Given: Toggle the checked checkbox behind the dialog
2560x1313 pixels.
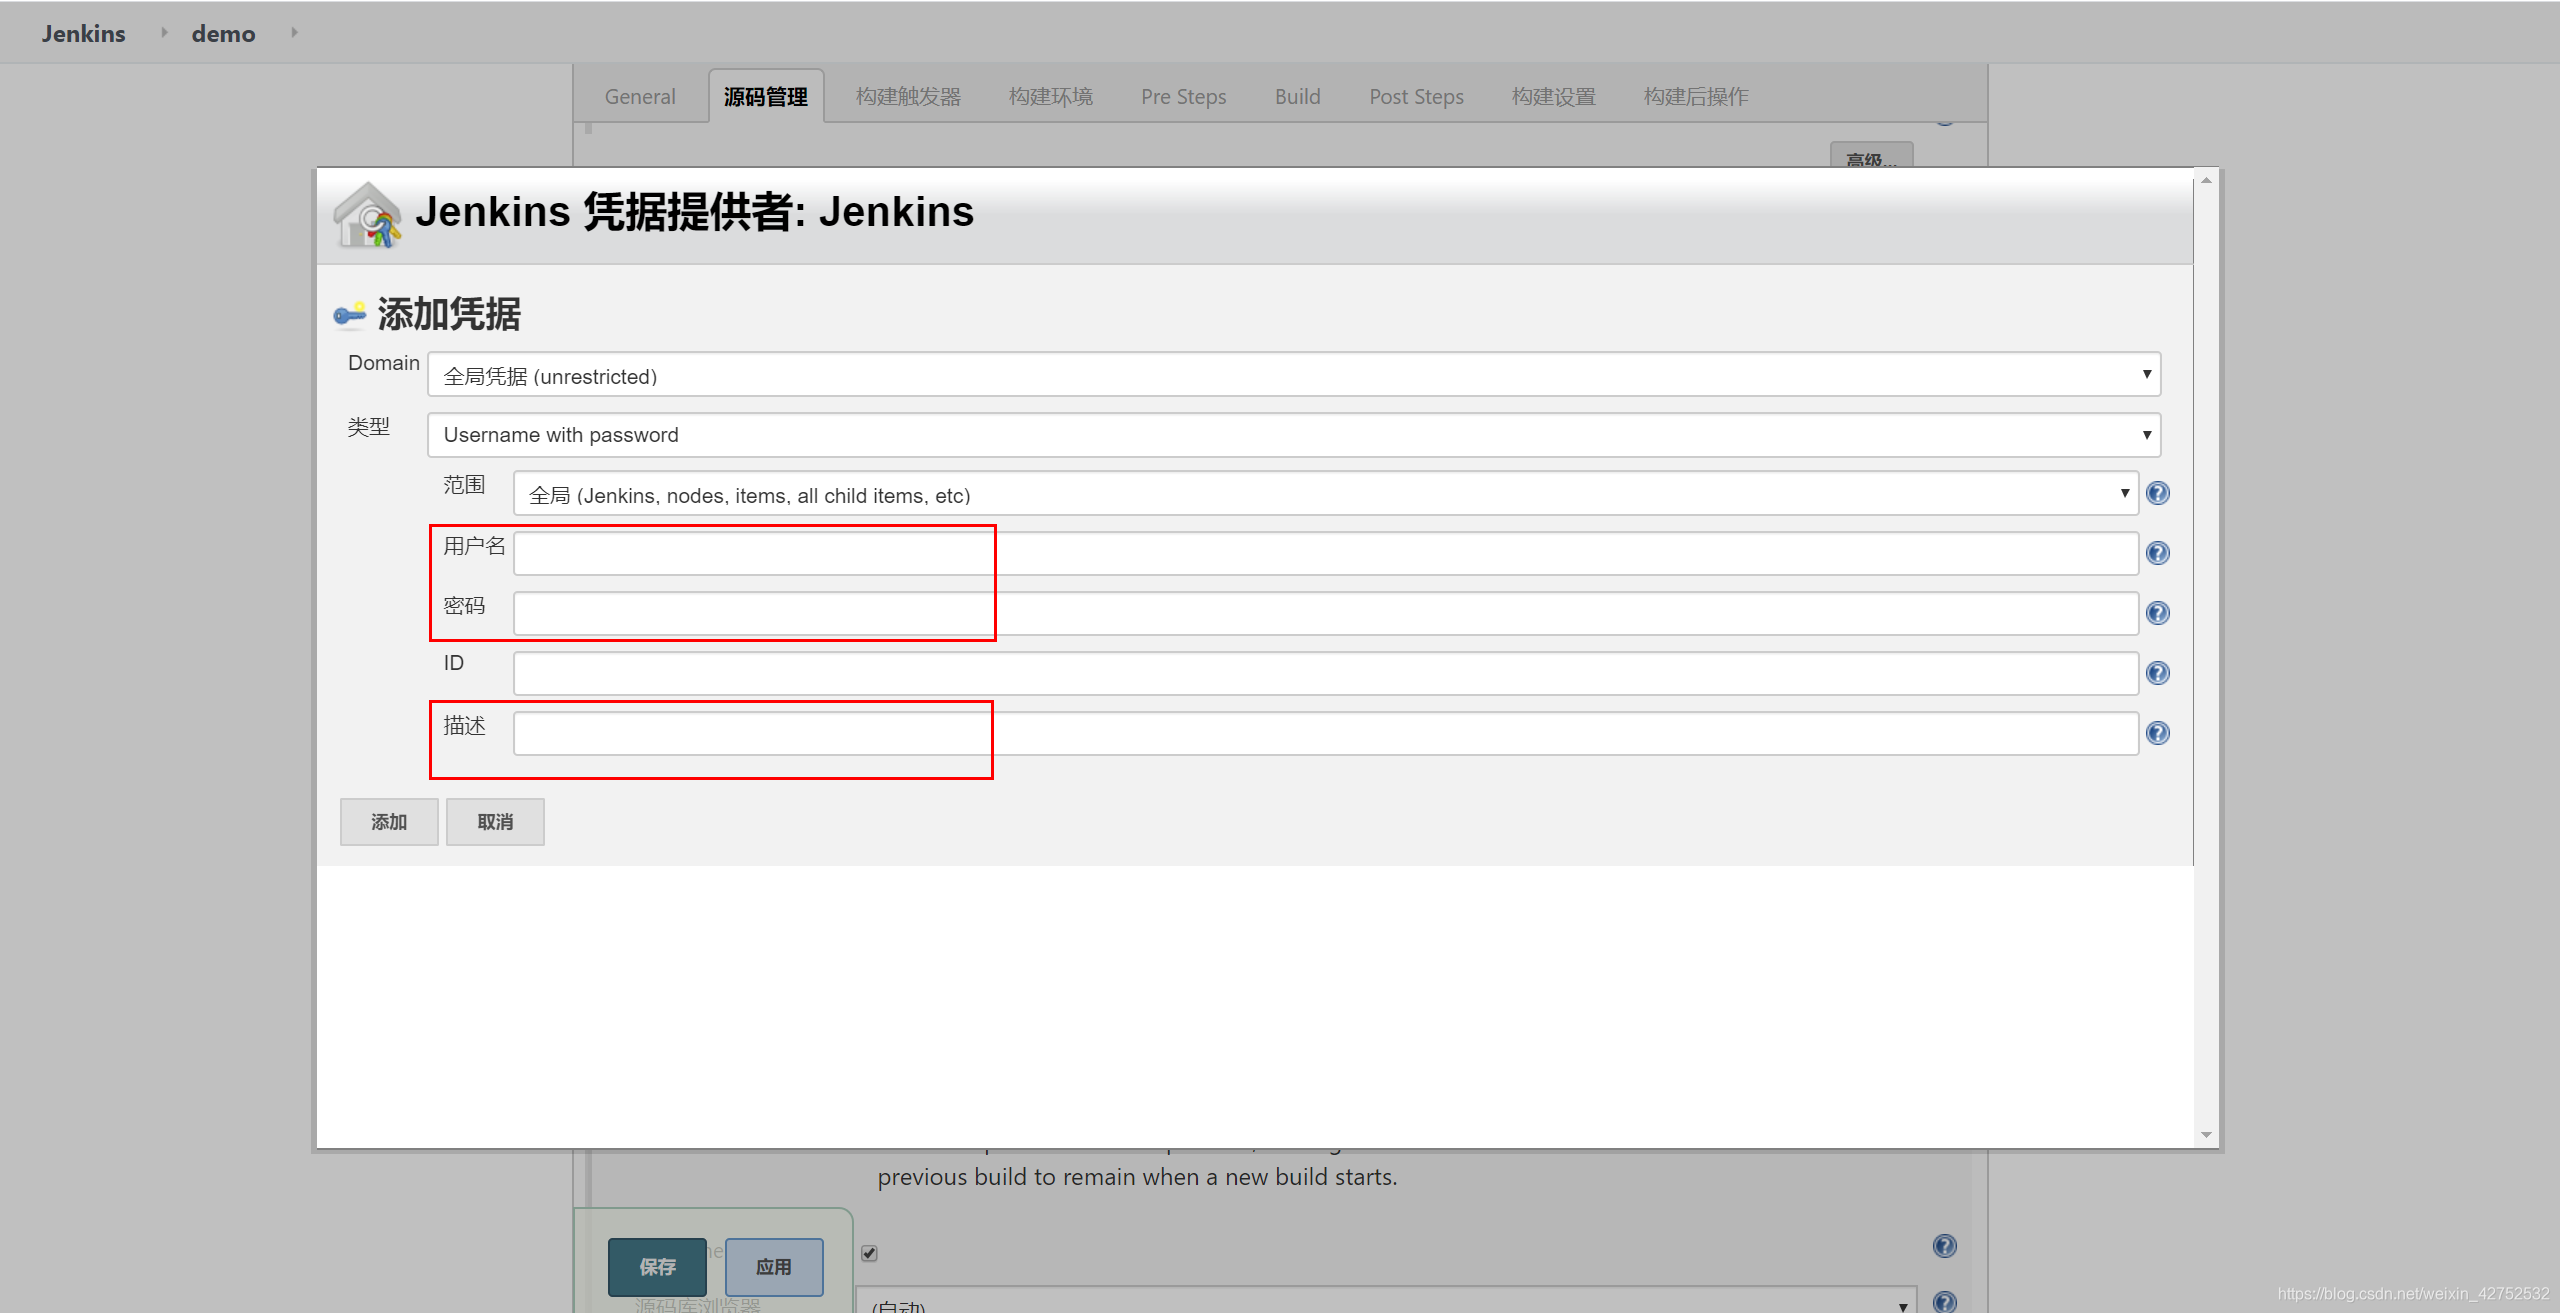Looking at the screenshot, I should pos(869,1253).
